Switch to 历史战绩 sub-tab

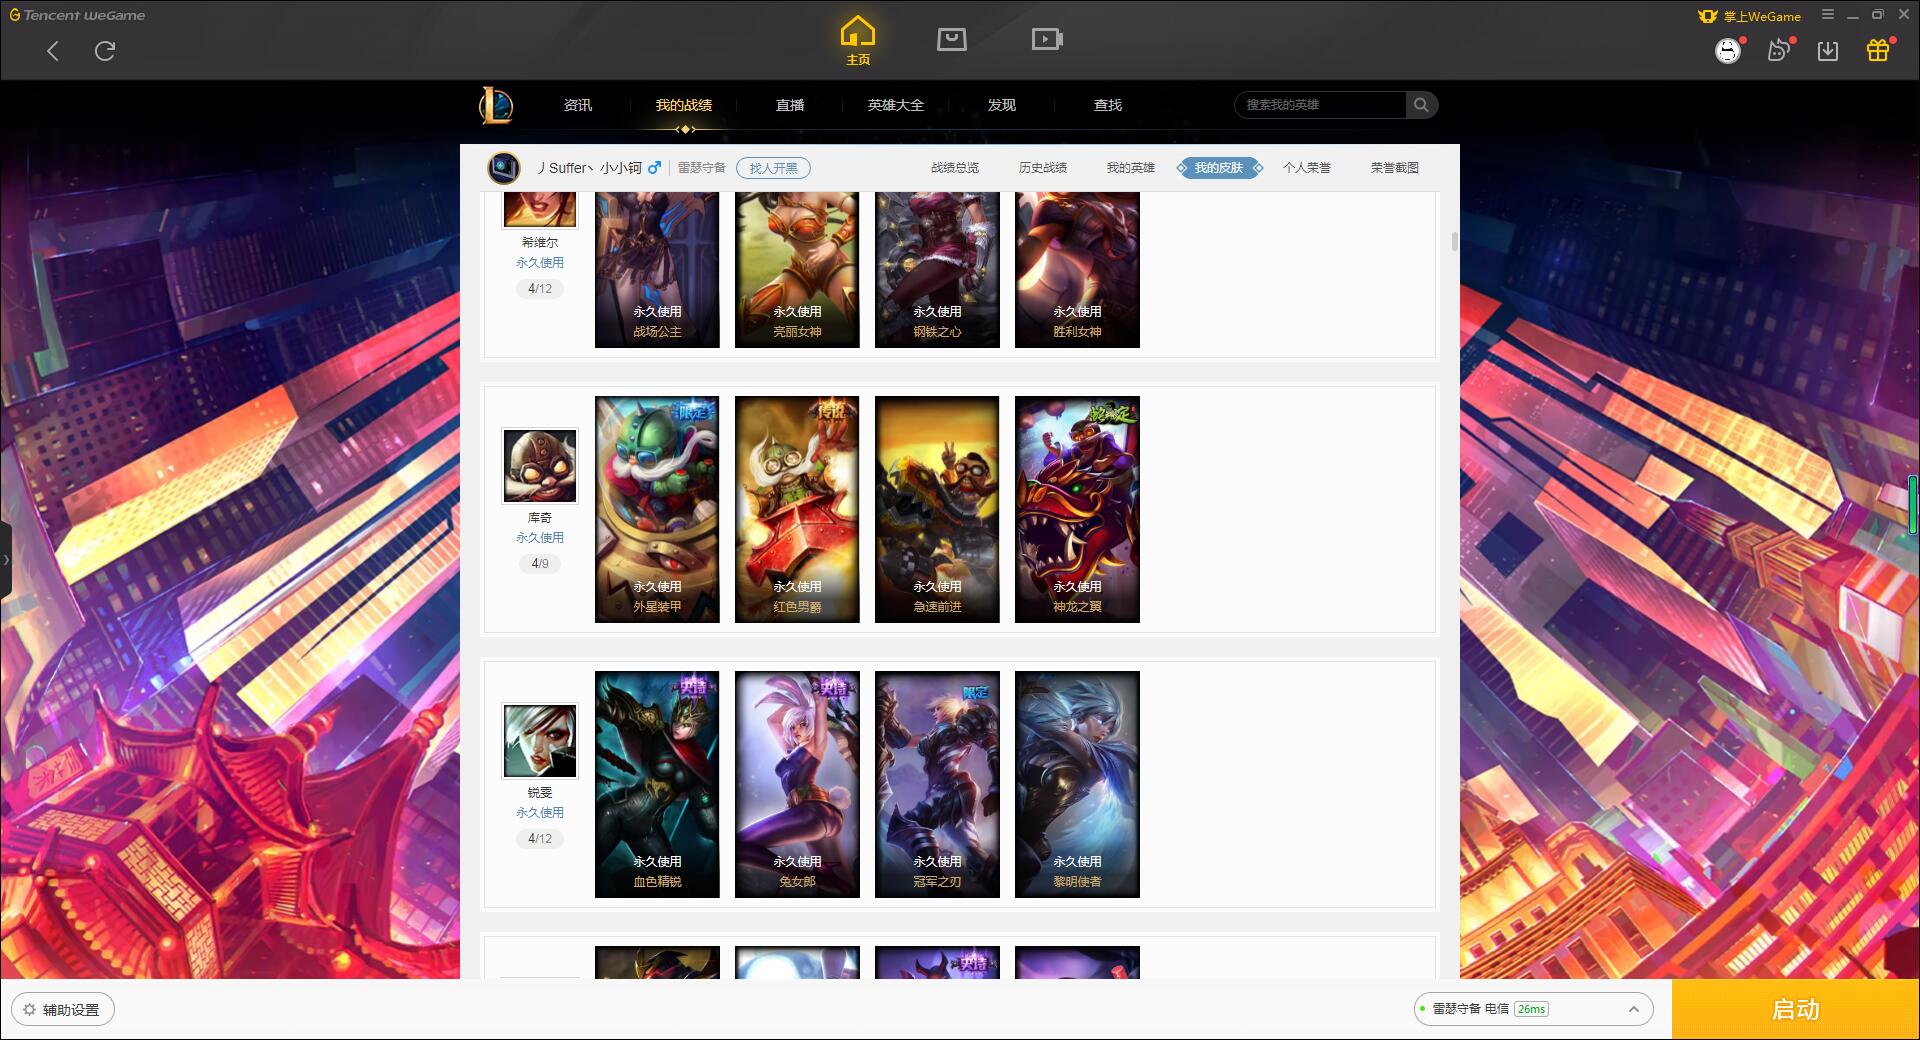coord(1043,168)
